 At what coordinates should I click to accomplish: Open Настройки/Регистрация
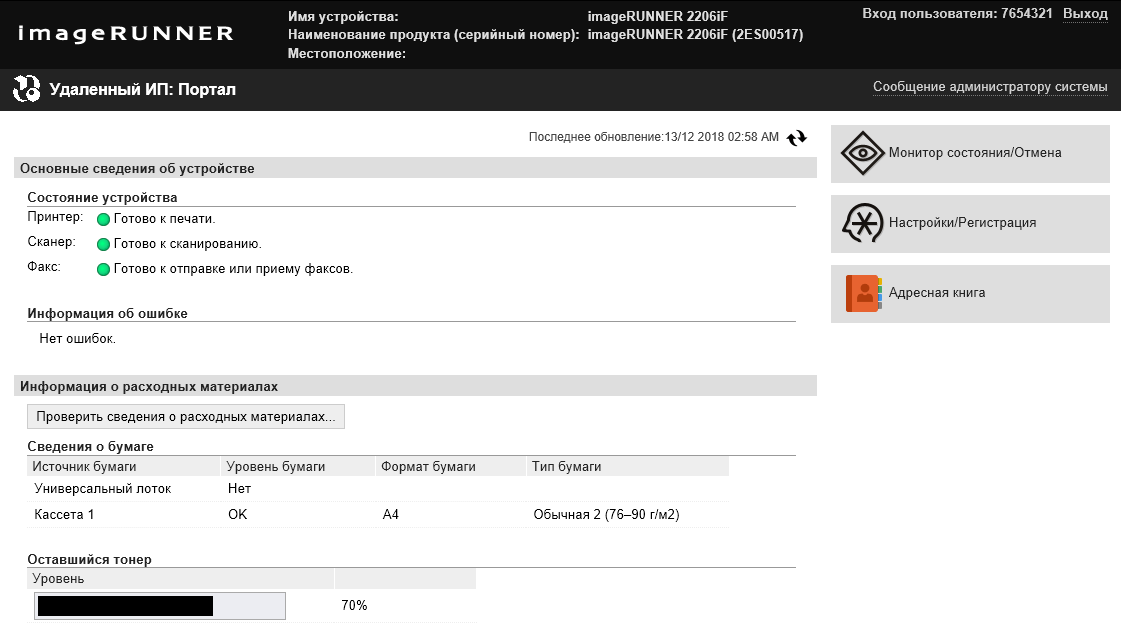point(970,224)
